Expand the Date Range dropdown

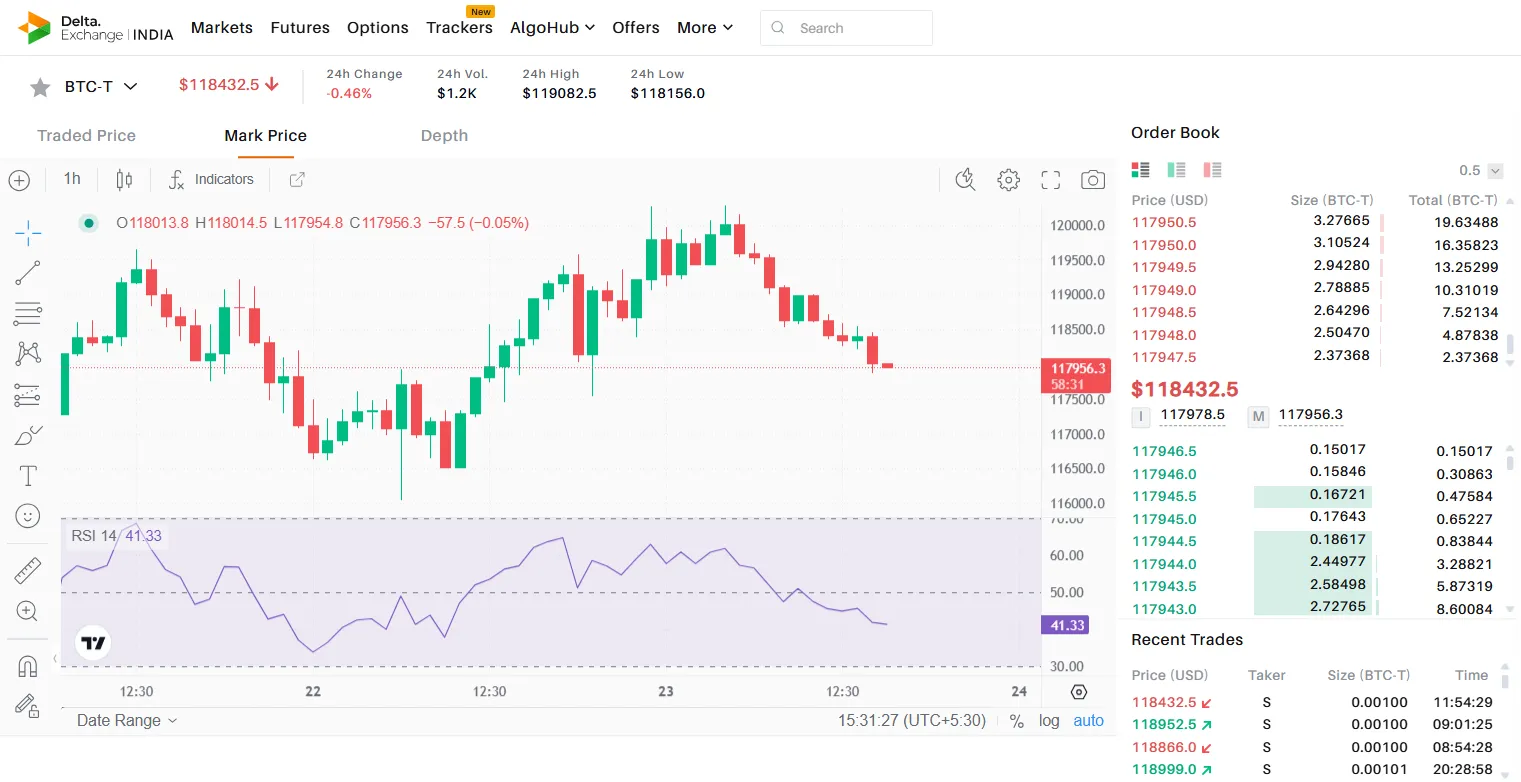125,720
